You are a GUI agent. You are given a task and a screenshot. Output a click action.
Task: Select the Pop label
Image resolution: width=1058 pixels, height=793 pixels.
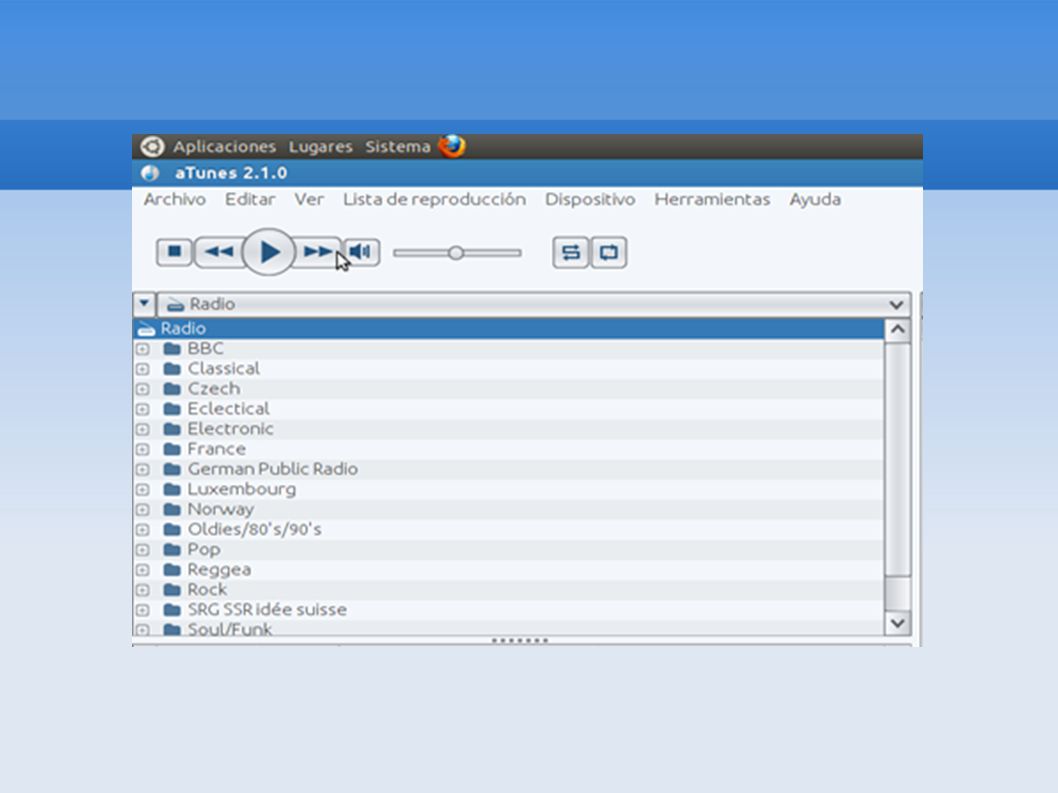coord(204,550)
